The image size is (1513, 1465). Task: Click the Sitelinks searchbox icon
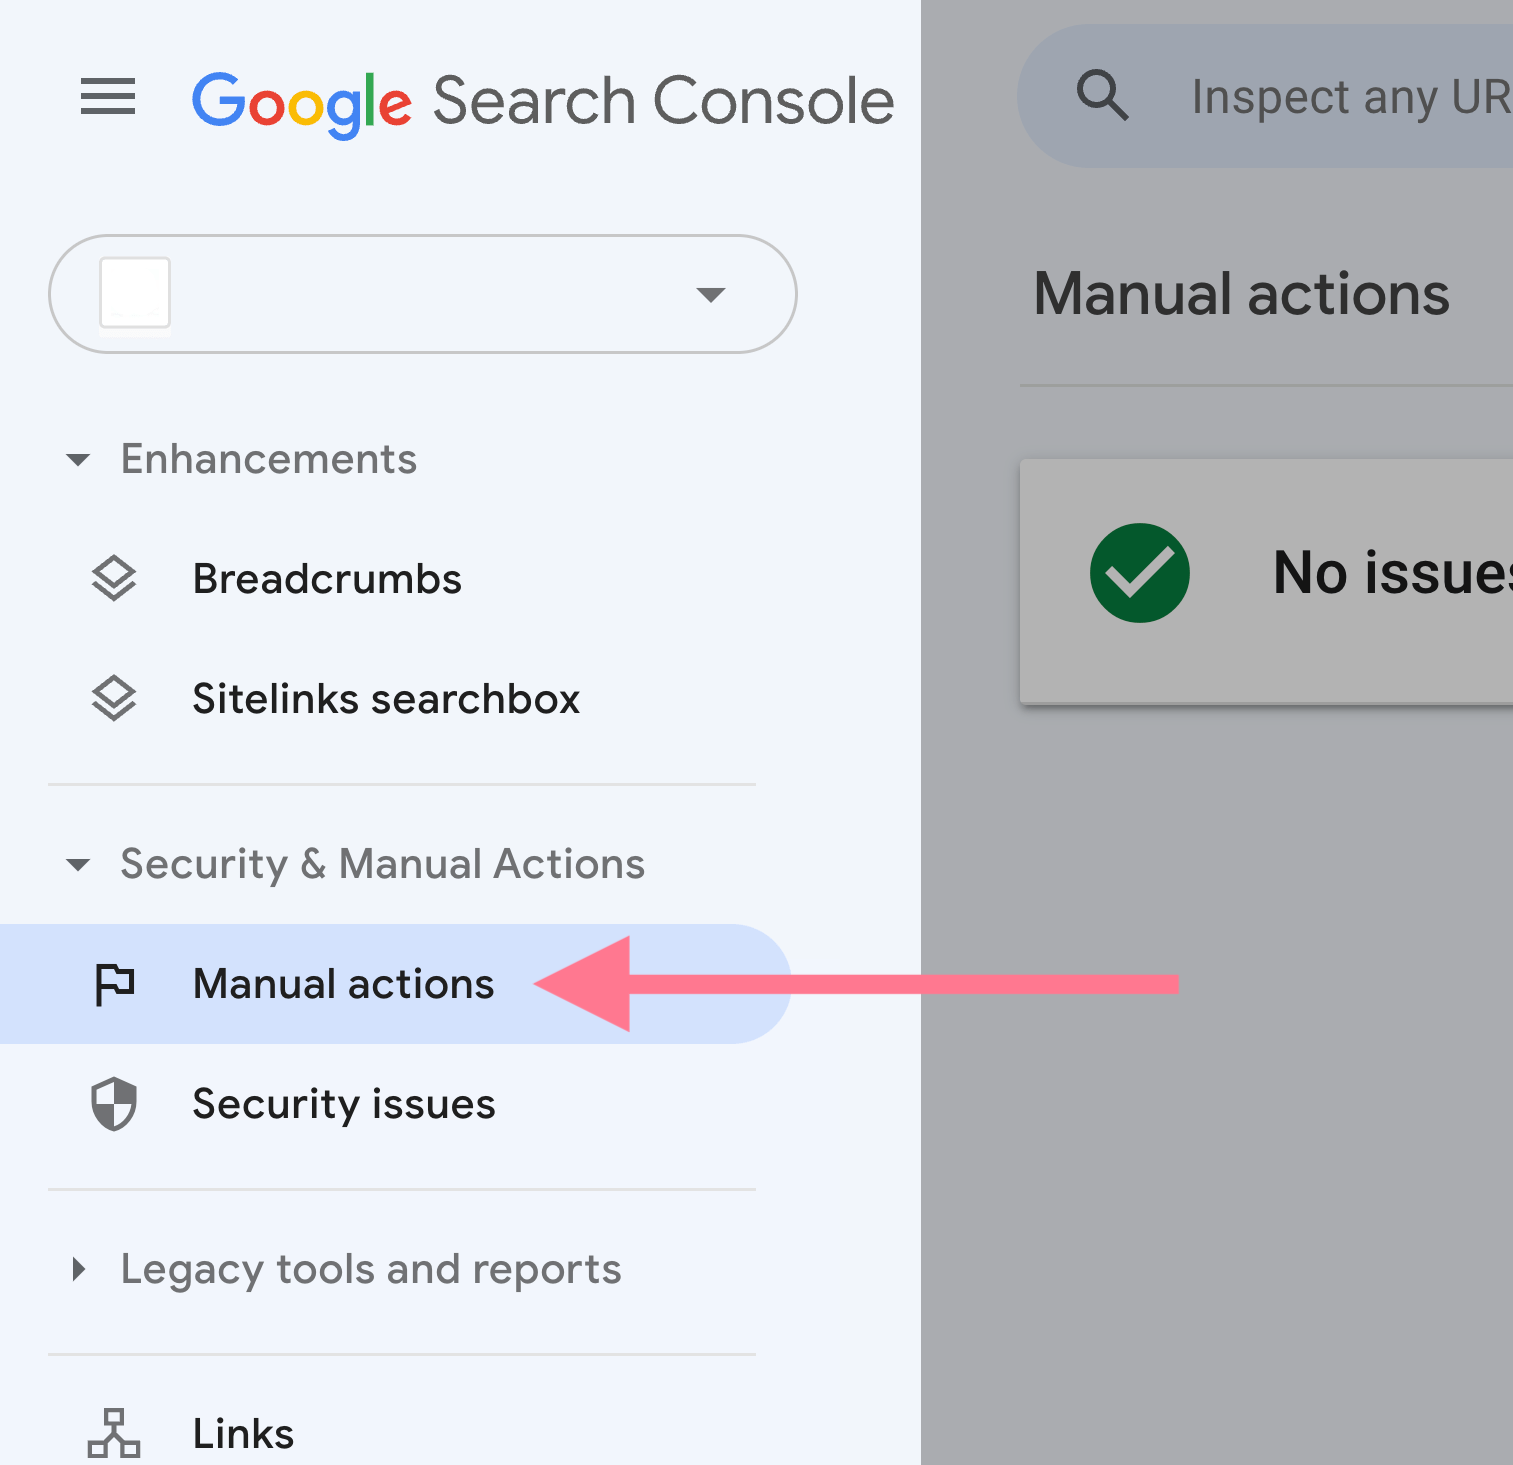[113, 698]
